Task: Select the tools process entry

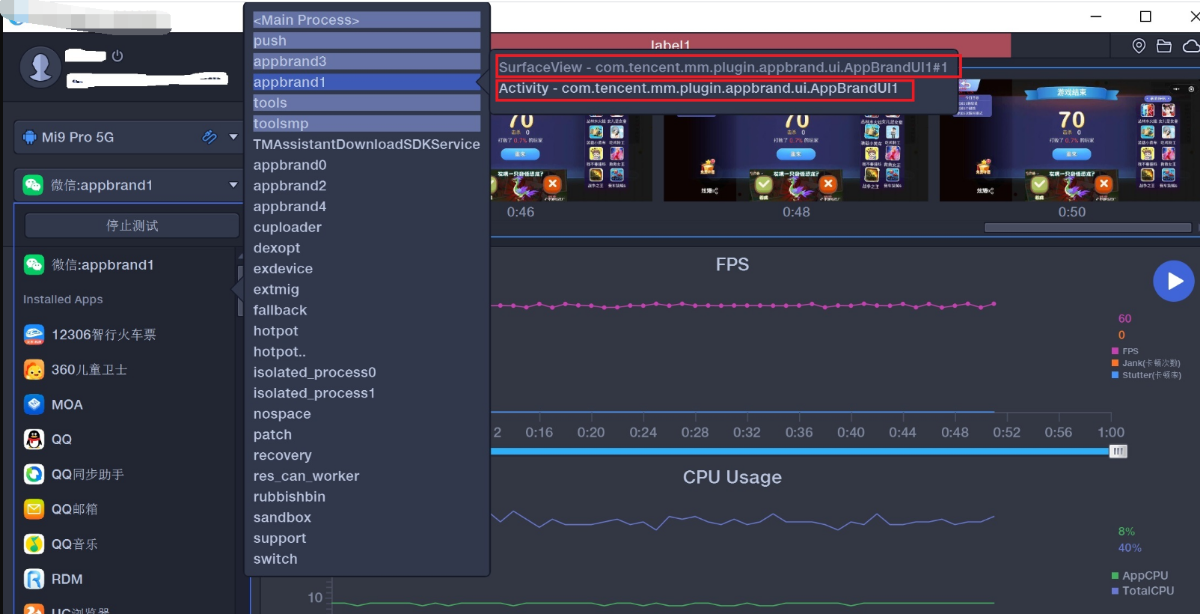Action: (367, 103)
